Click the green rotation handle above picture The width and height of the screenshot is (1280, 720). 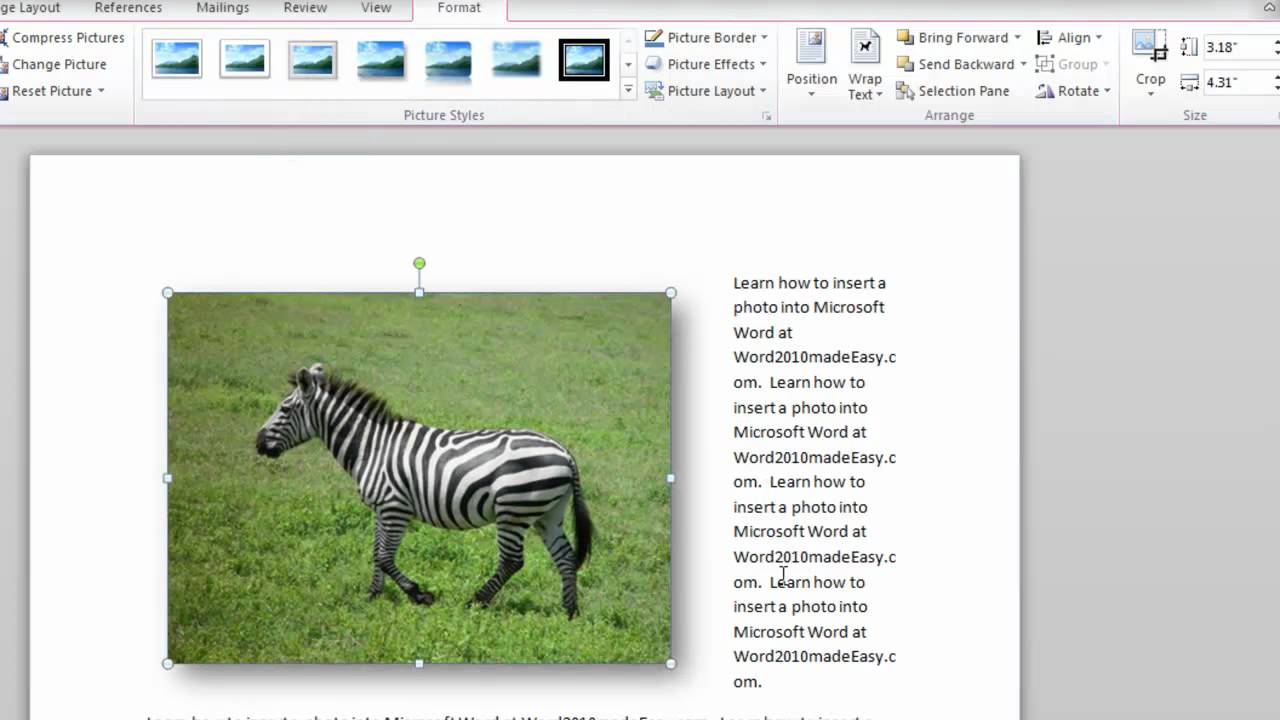(x=419, y=264)
